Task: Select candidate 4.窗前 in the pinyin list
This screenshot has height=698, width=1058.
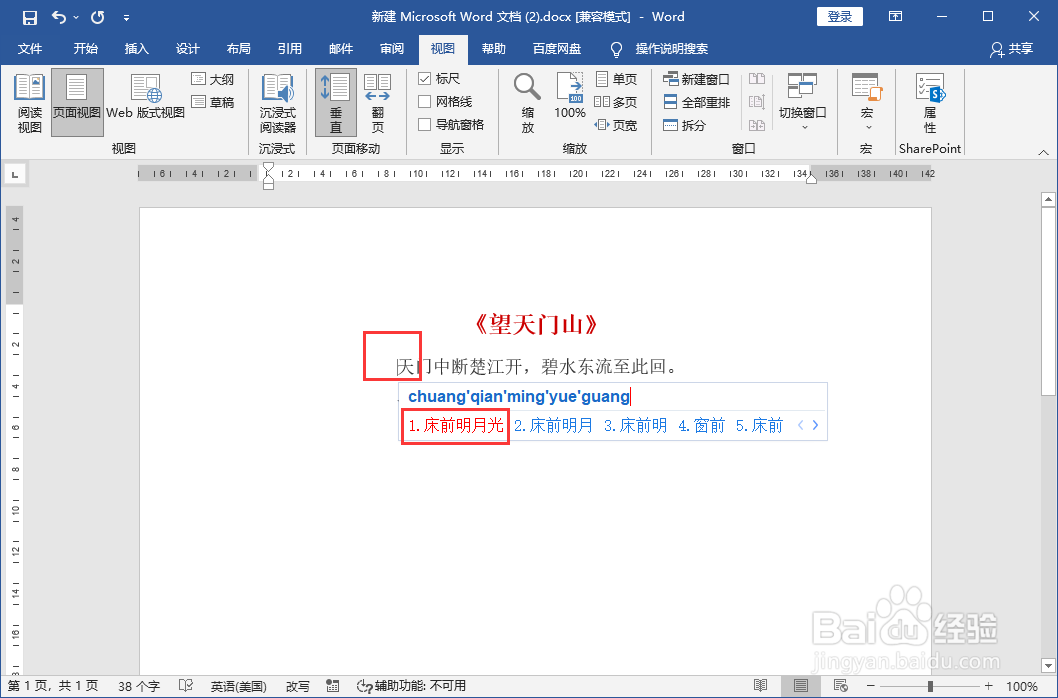Action: [x=702, y=425]
